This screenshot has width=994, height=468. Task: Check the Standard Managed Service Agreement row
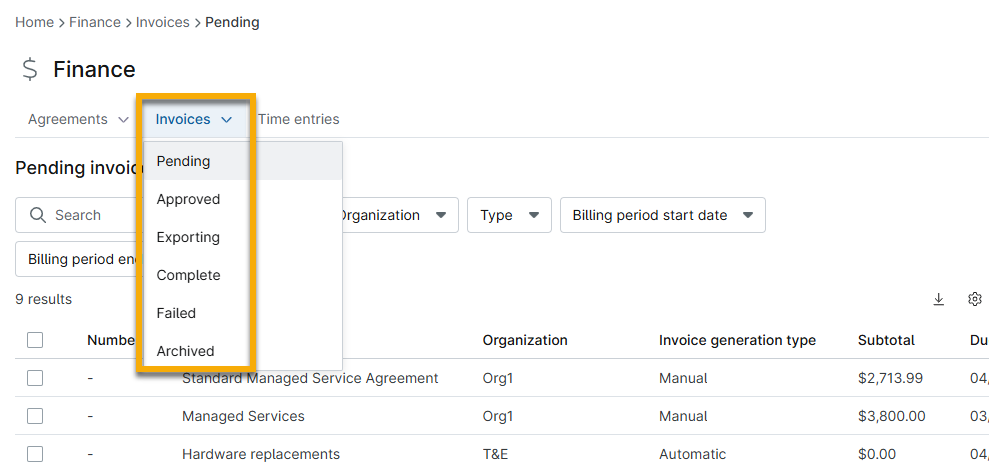[x=35, y=378]
